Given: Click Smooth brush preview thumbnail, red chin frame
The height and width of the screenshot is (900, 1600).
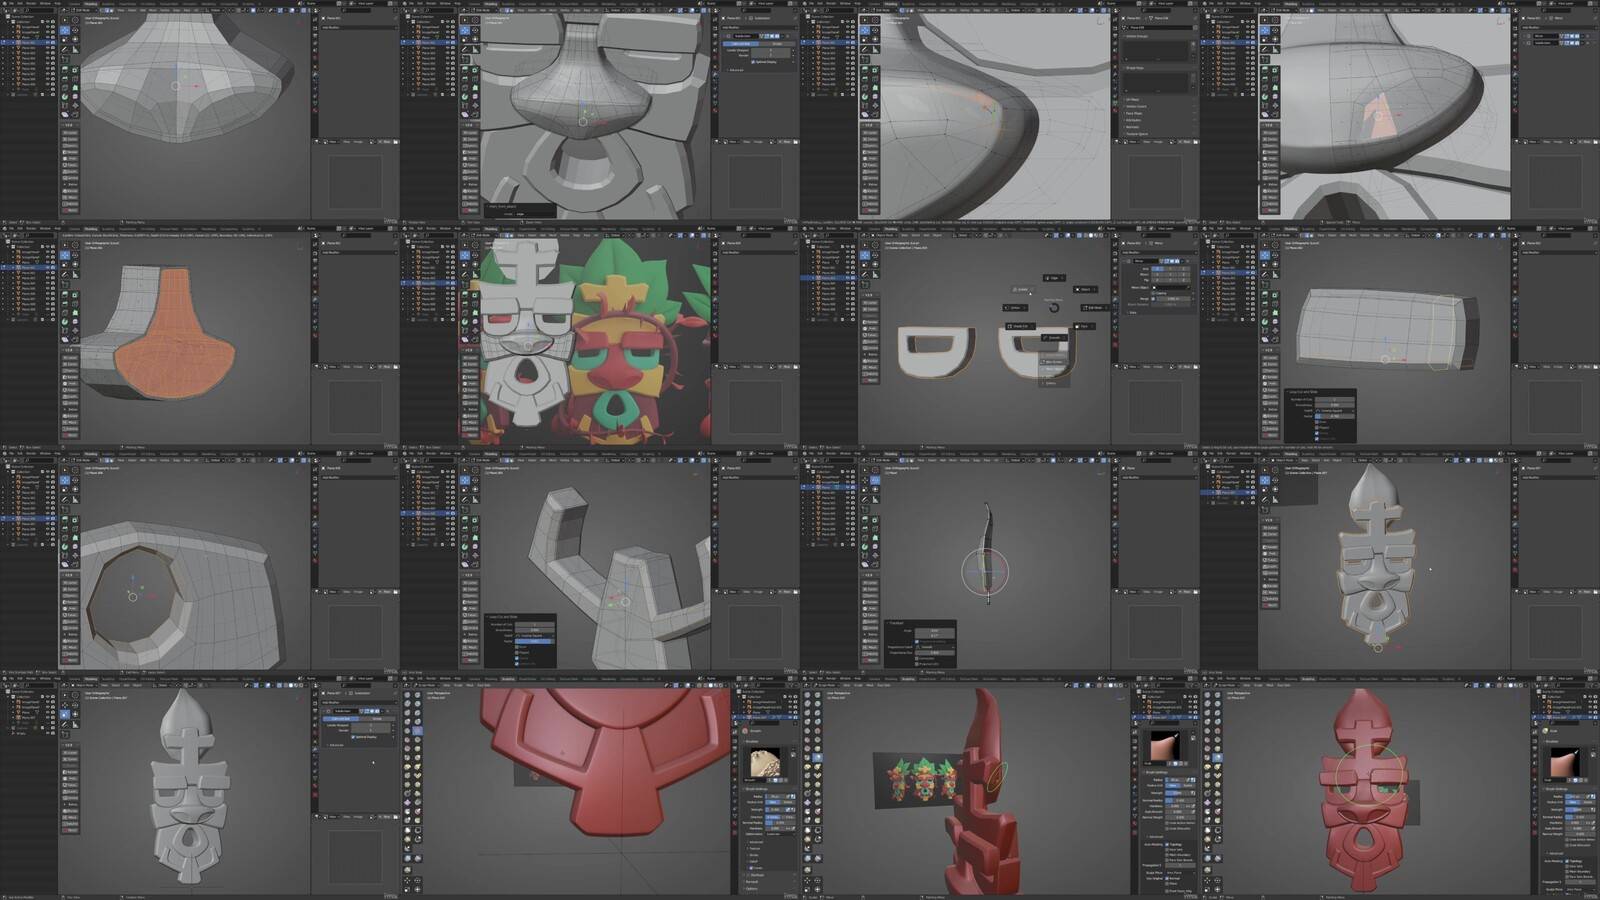Looking at the screenshot, I should (763, 762).
